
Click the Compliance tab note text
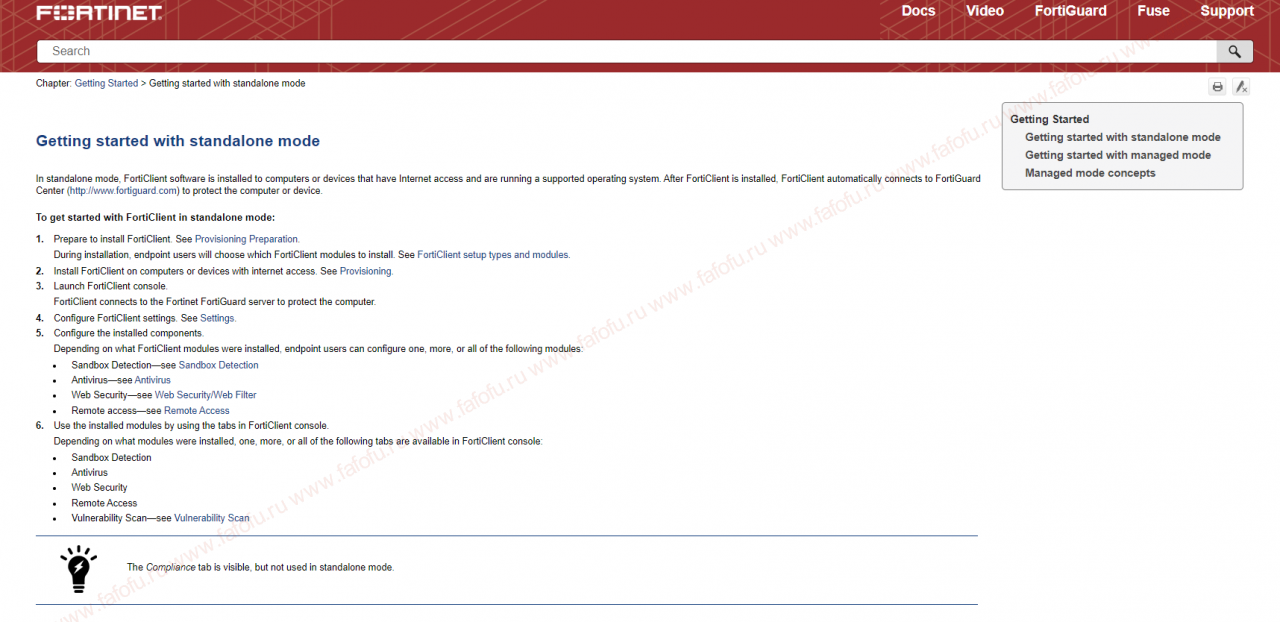(x=260, y=567)
